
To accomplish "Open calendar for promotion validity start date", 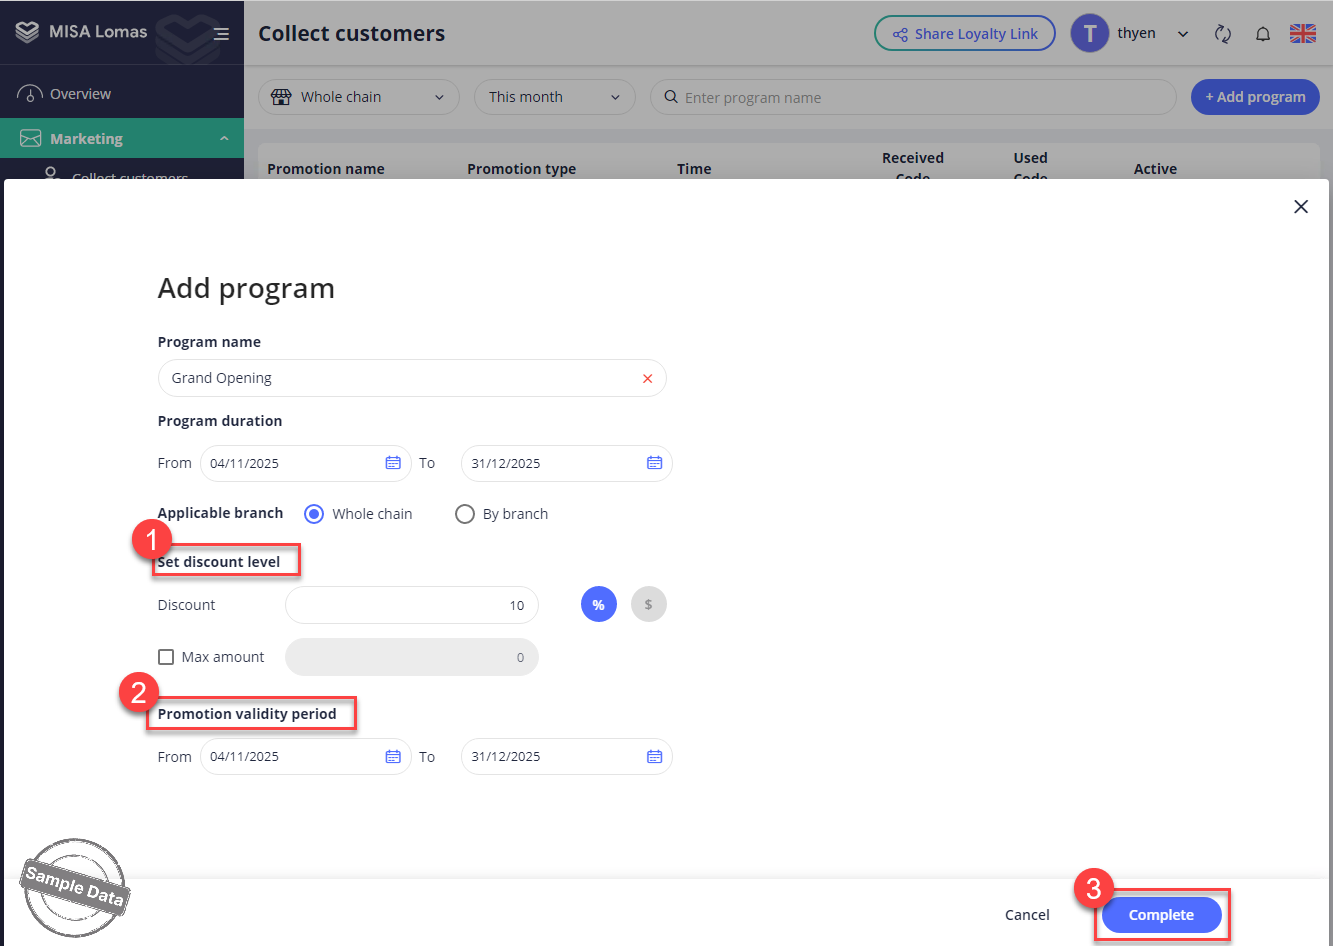I will point(393,757).
